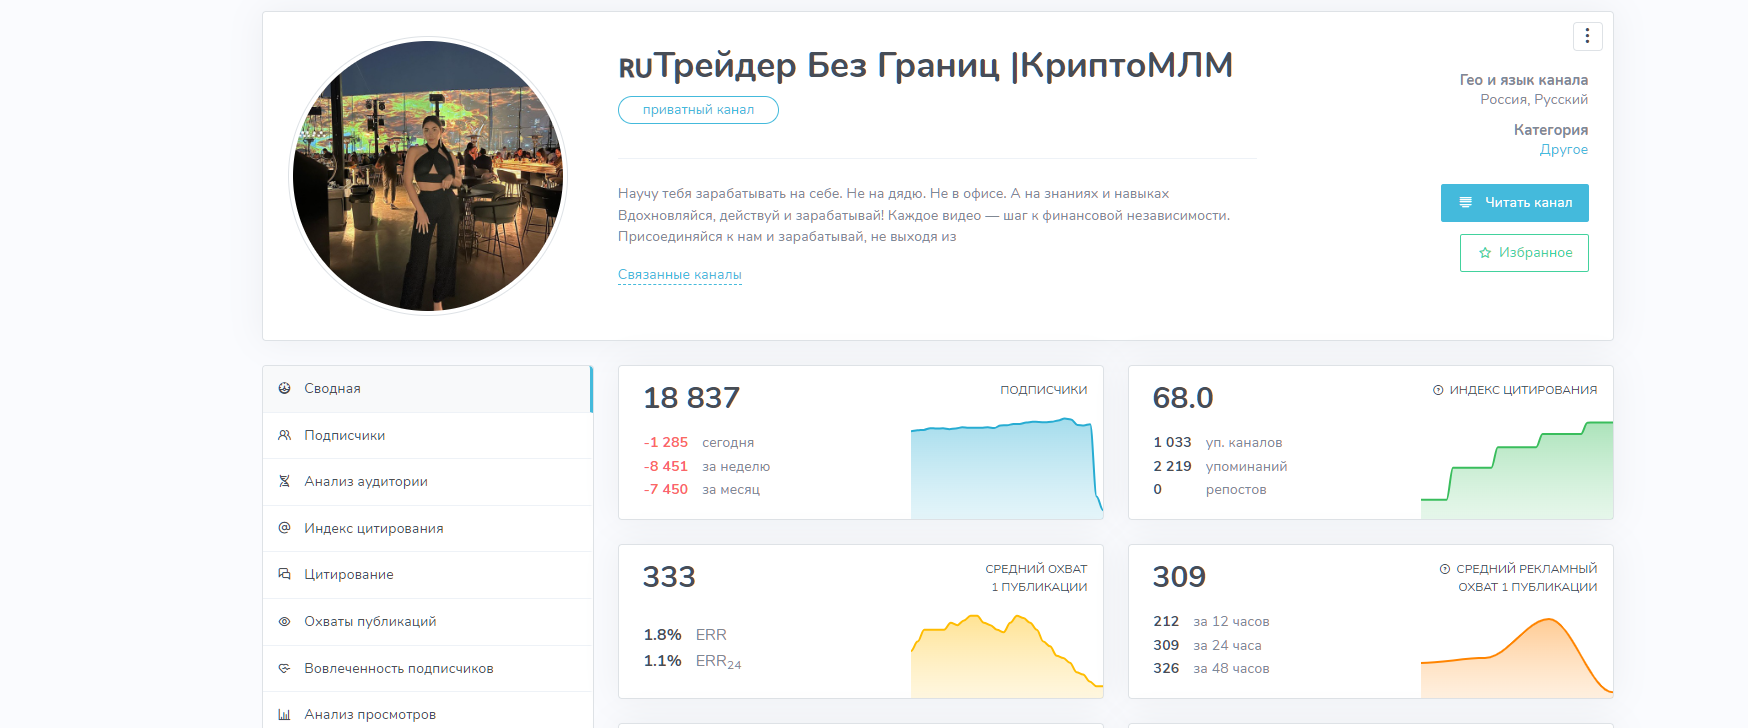Screen dimensions: 1748x728
Task: Open the Связанные каналы link
Action: (x=680, y=275)
